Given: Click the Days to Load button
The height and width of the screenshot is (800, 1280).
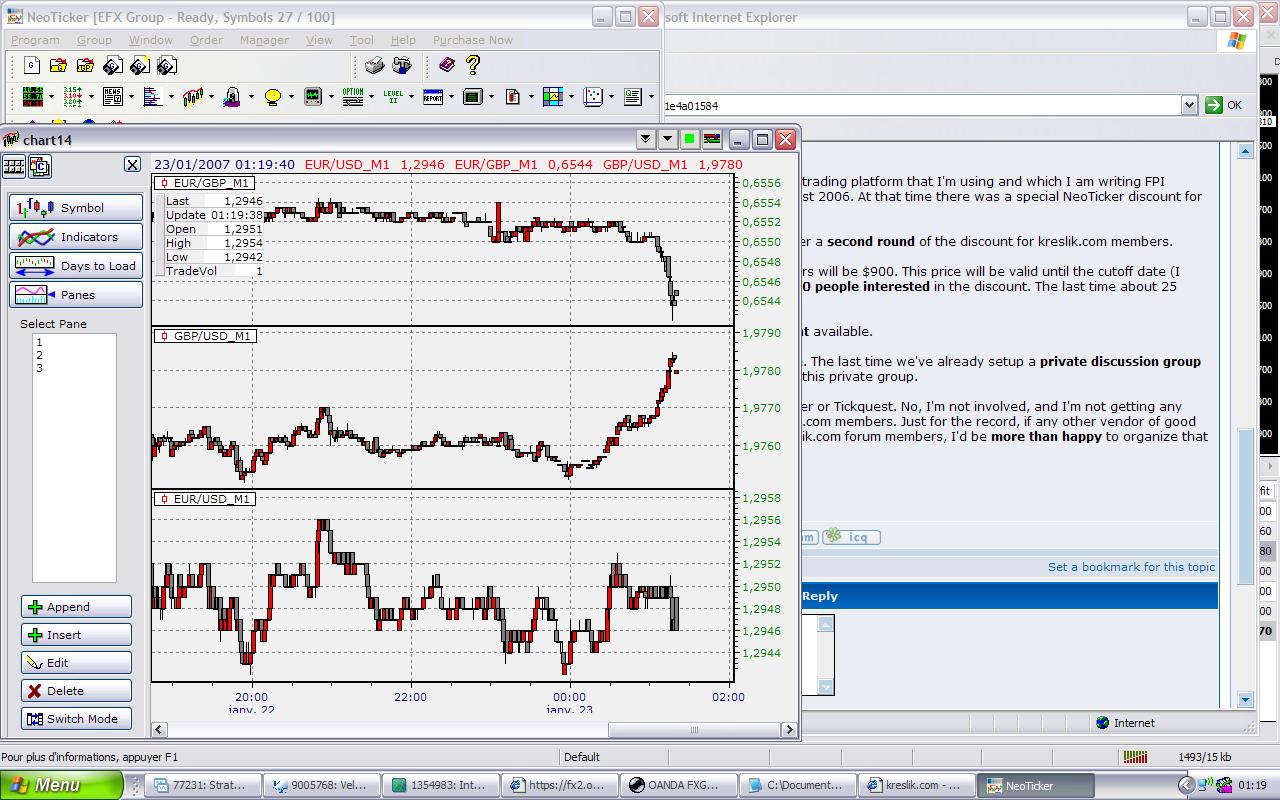Looking at the screenshot, I should click(76, 266).
